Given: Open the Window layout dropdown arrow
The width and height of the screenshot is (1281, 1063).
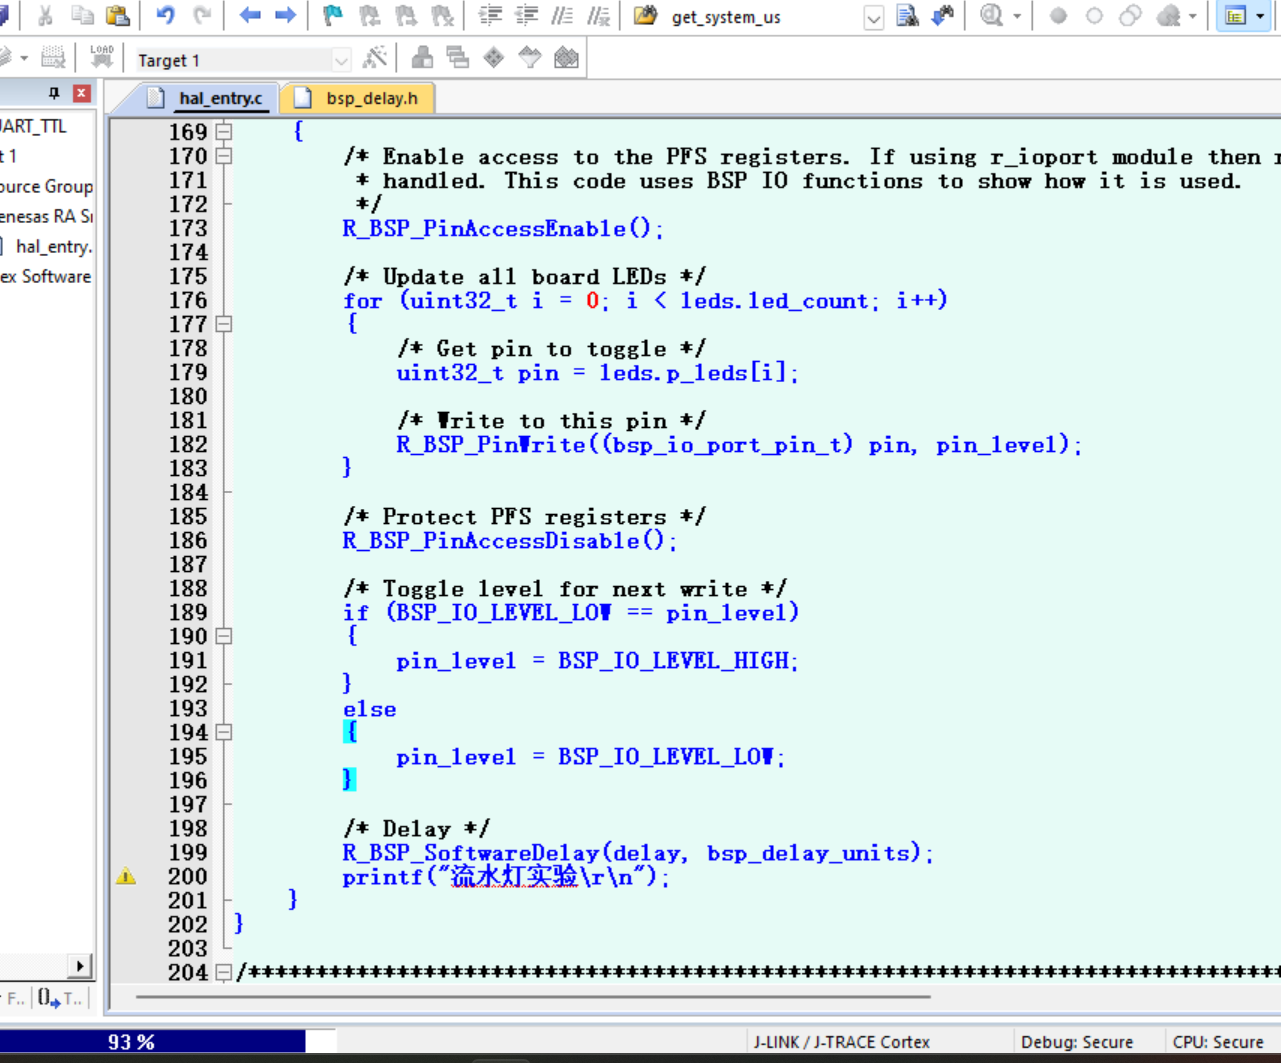Looking at the screenshot, I should (1260, 16).
